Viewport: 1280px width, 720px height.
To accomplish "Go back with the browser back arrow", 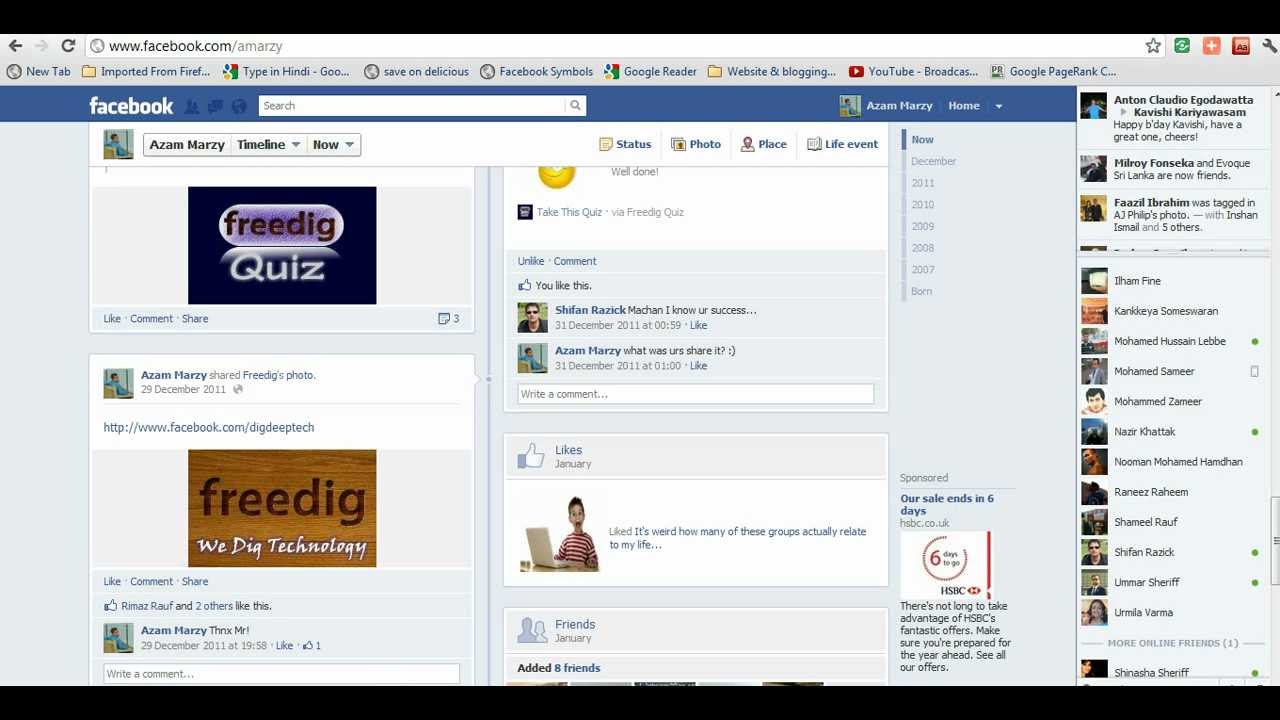I will click(15, 46).
